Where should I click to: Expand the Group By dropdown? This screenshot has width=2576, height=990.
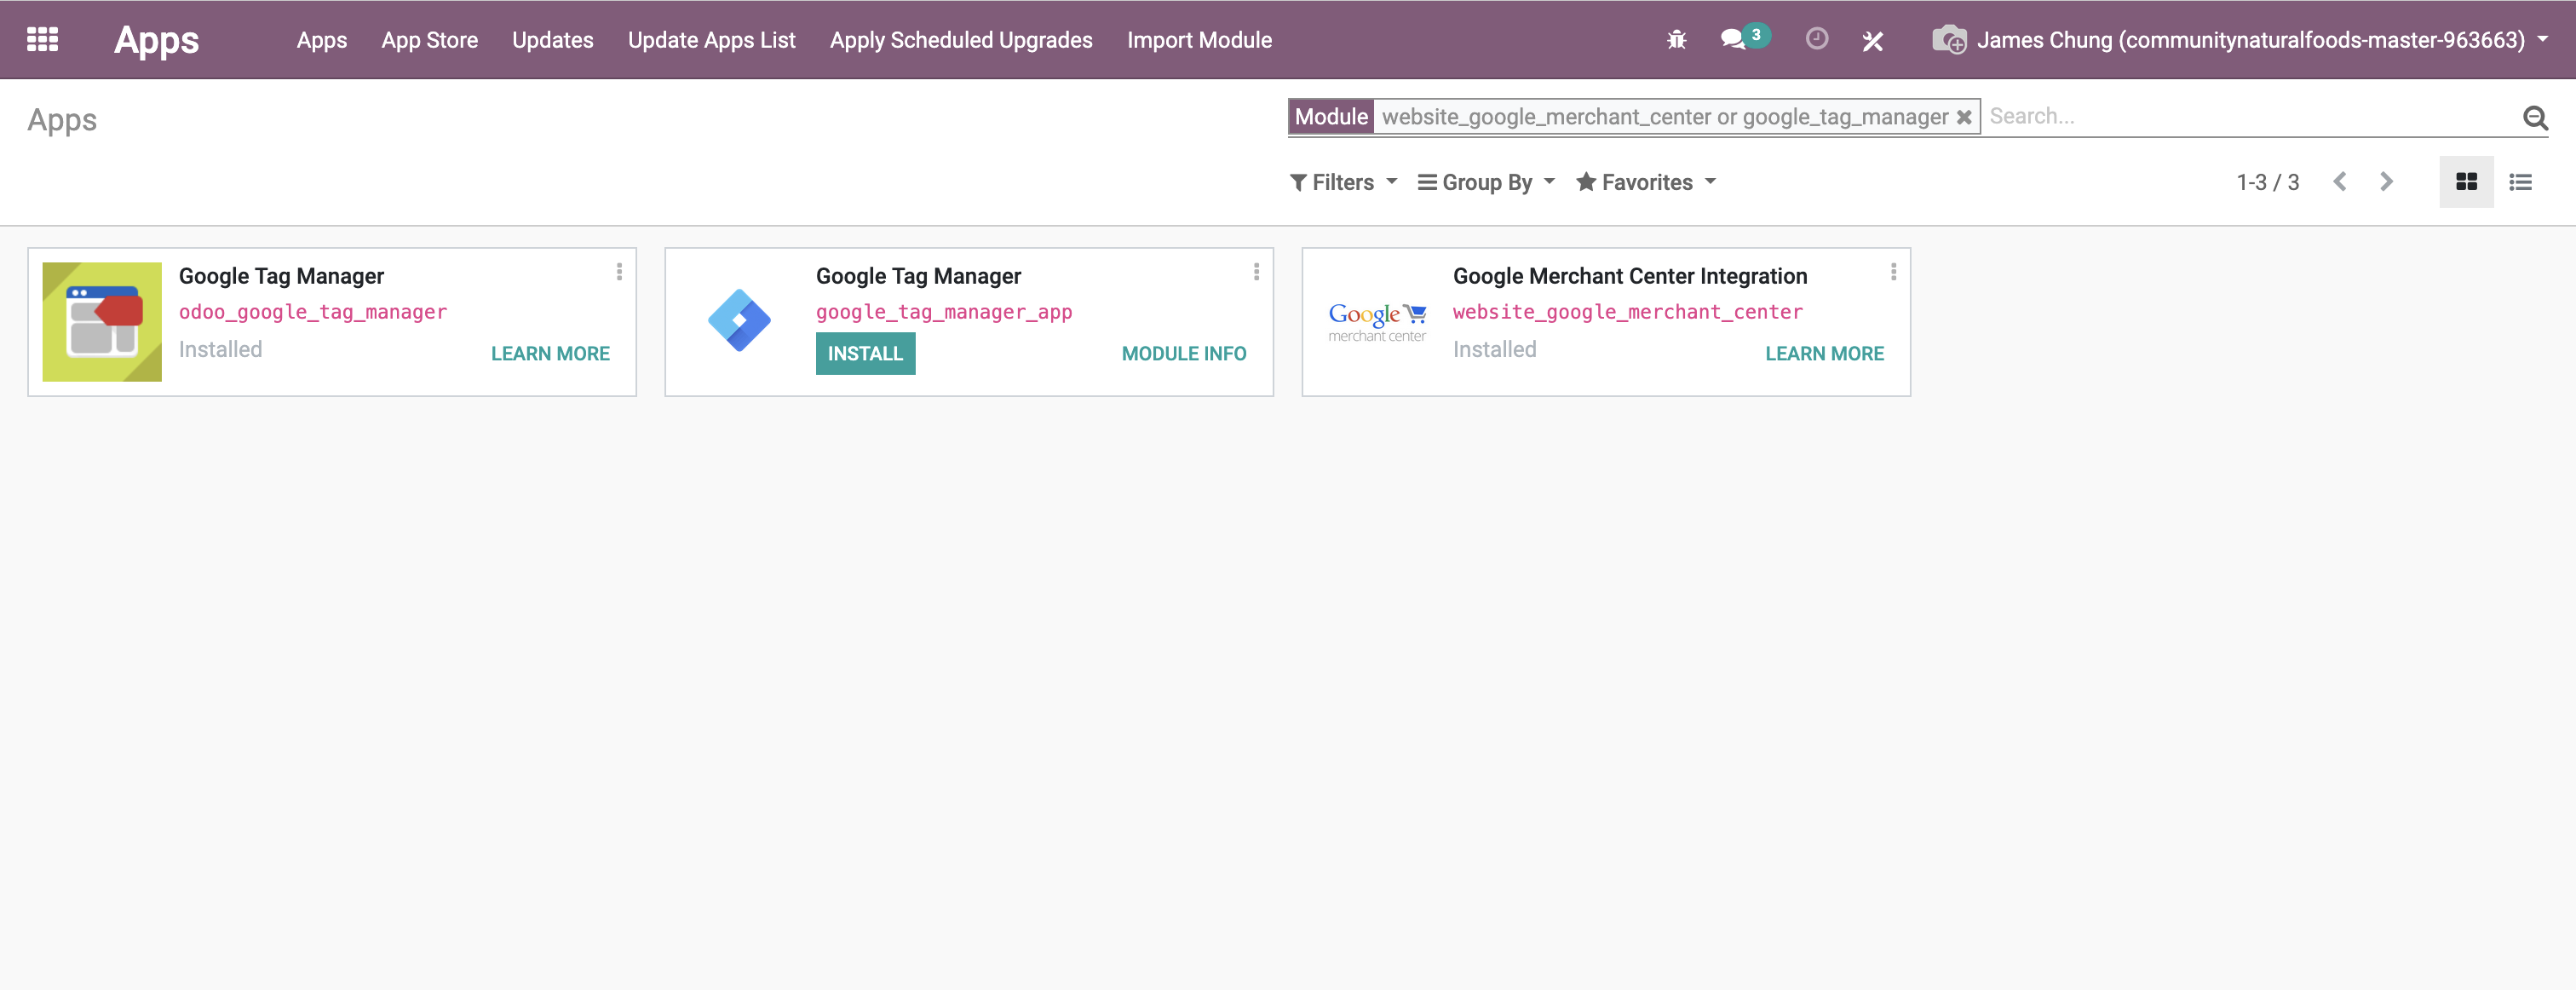coord(1486,182)
